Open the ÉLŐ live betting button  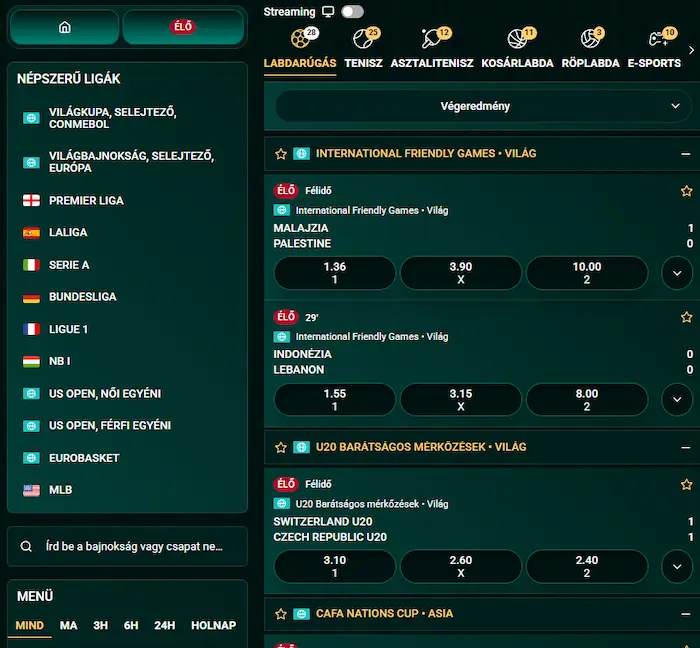tap(183, 27)
